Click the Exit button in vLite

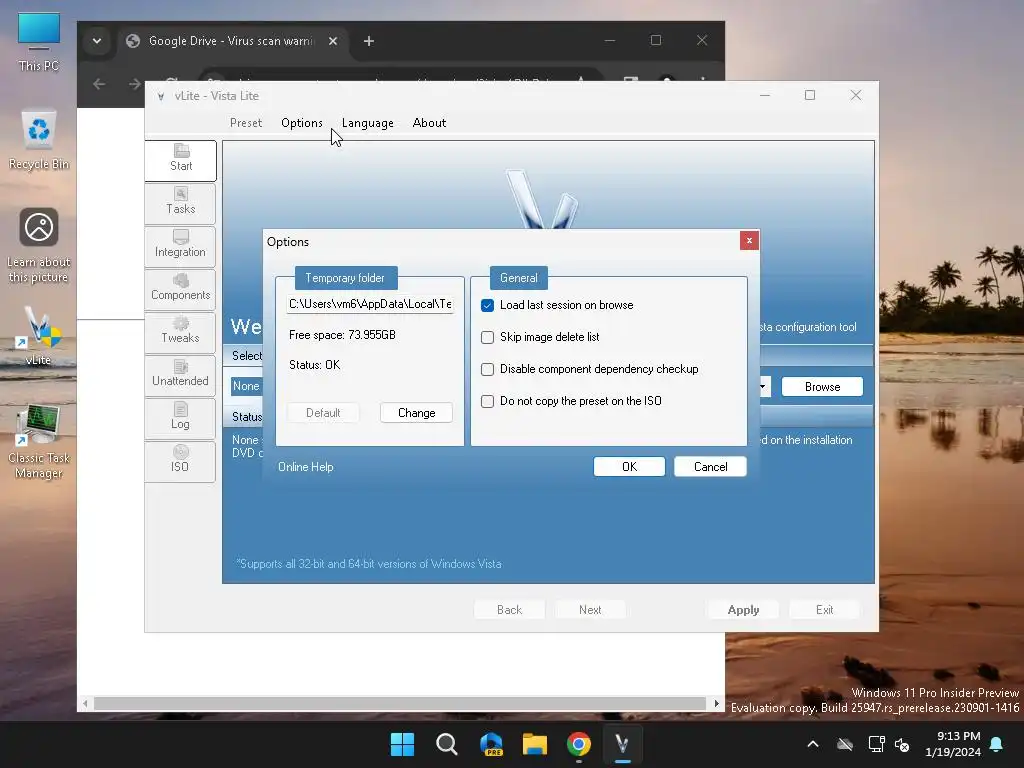[x=824, y=610]
